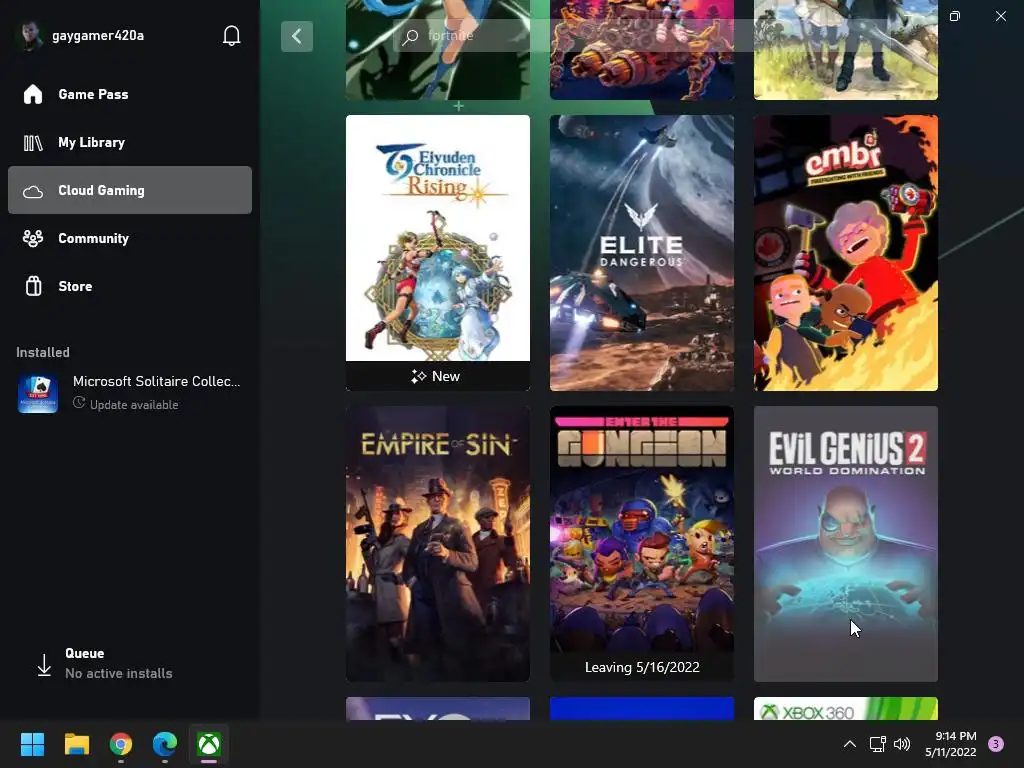Open the Xbox 360 game tile
This screenshot has width=1024, height=768.
pyautogui.click(x=846, y=709)
